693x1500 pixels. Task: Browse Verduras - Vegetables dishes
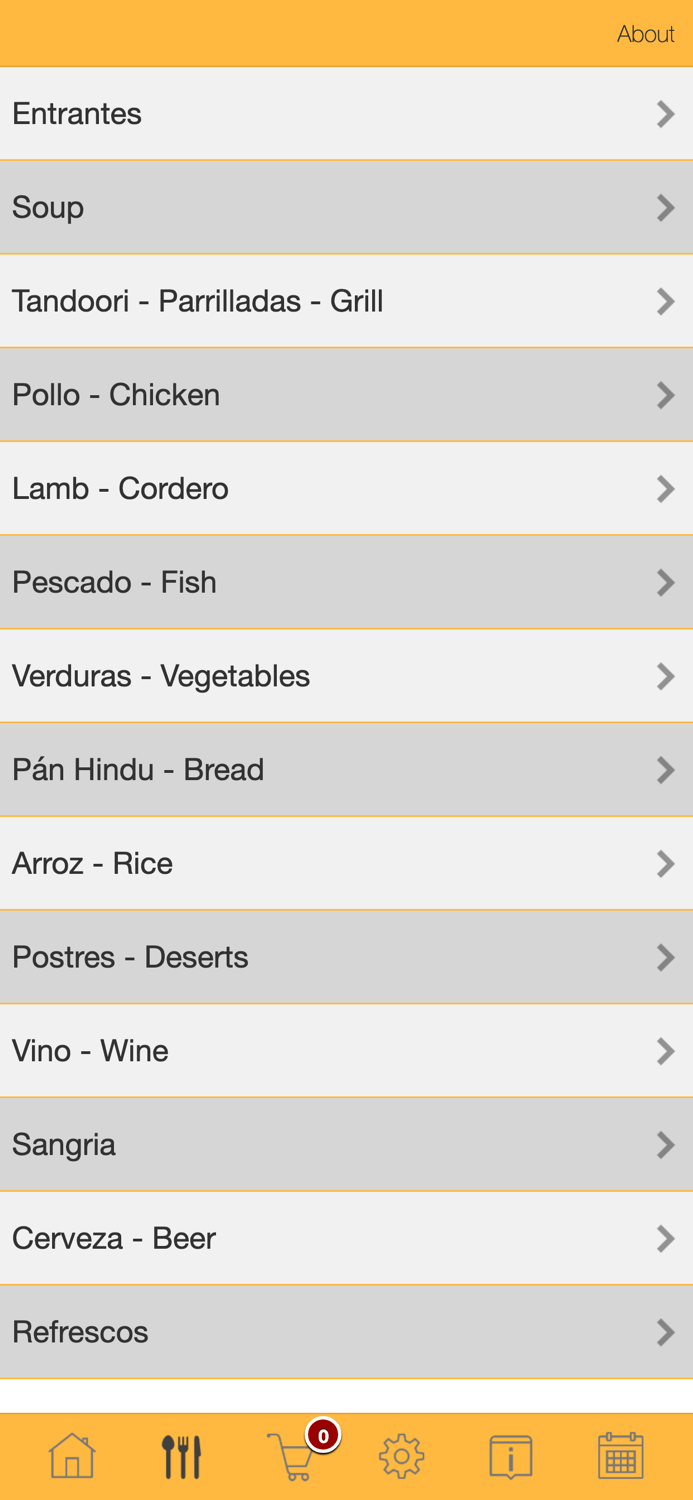[x=346, y=675]
